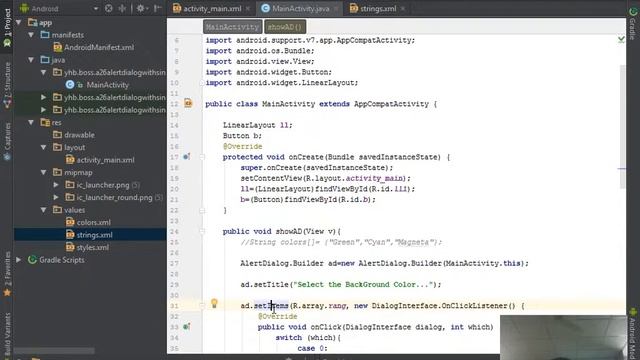The width and height of the screenshot is (640, 360).
Task: Collapse the java folder
Action: [x=31, y=60]
